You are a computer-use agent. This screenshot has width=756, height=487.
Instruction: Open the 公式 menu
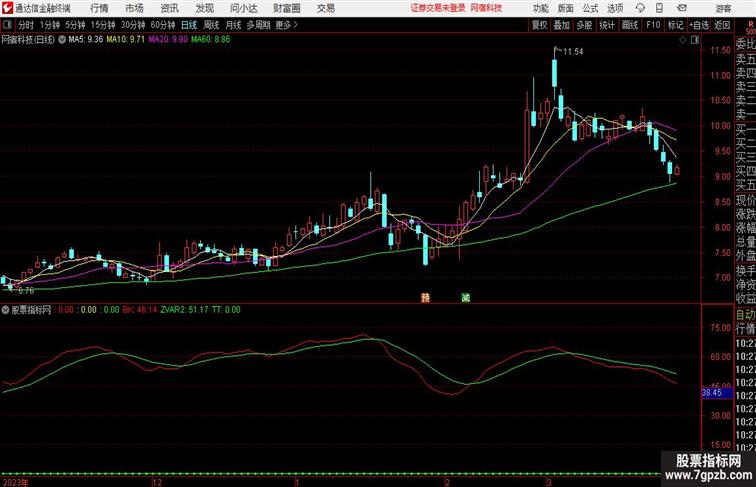[590, 8]
